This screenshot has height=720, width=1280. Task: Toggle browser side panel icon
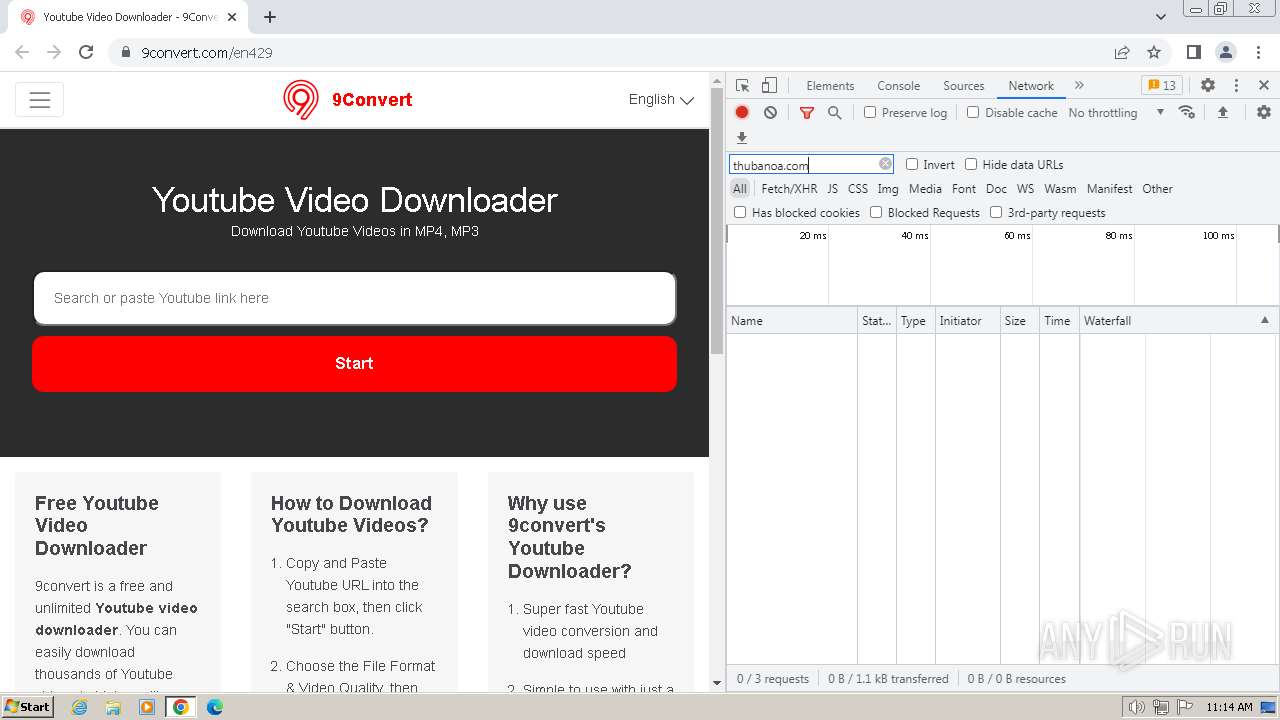[x=1194, y=52]
